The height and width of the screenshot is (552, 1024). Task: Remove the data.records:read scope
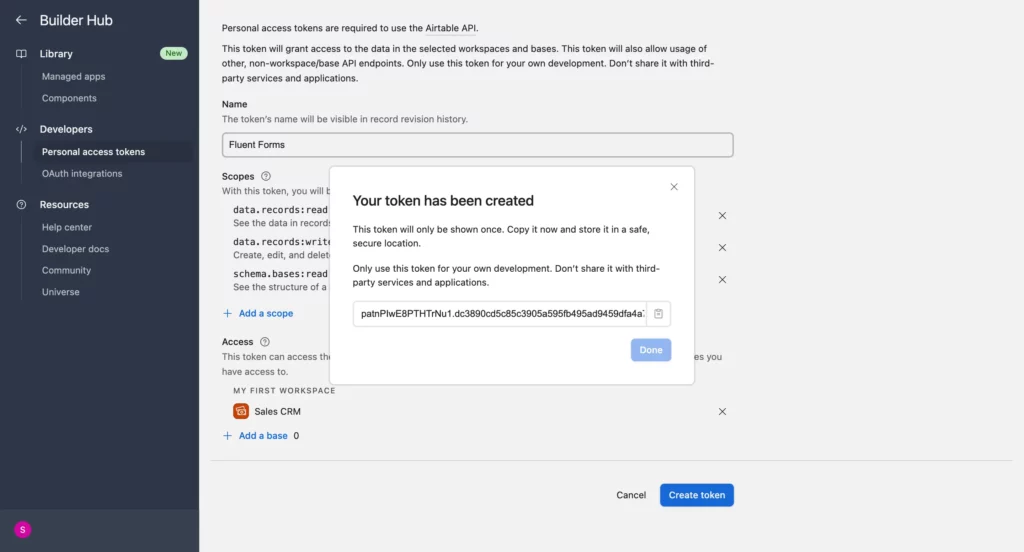point(722,216)
